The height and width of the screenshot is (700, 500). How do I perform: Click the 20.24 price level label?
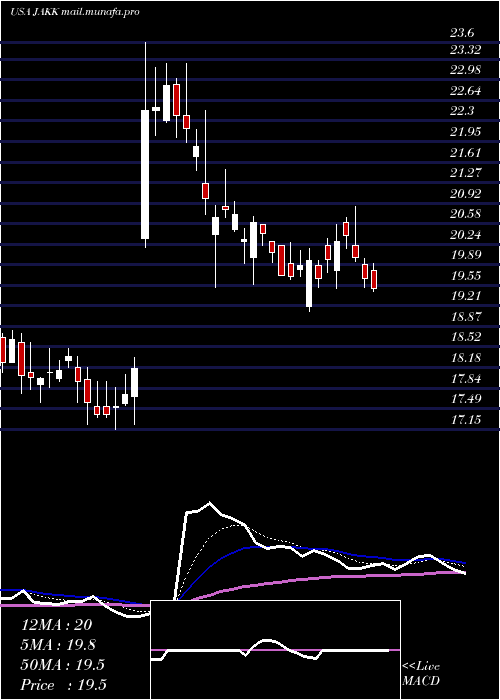coord(466,234)
